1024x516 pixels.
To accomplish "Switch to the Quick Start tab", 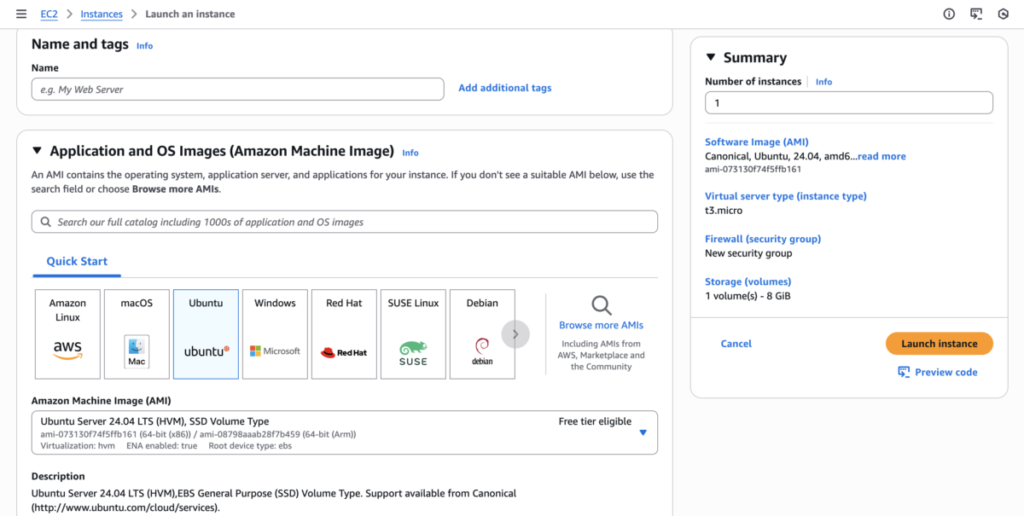I will [77, 262].
